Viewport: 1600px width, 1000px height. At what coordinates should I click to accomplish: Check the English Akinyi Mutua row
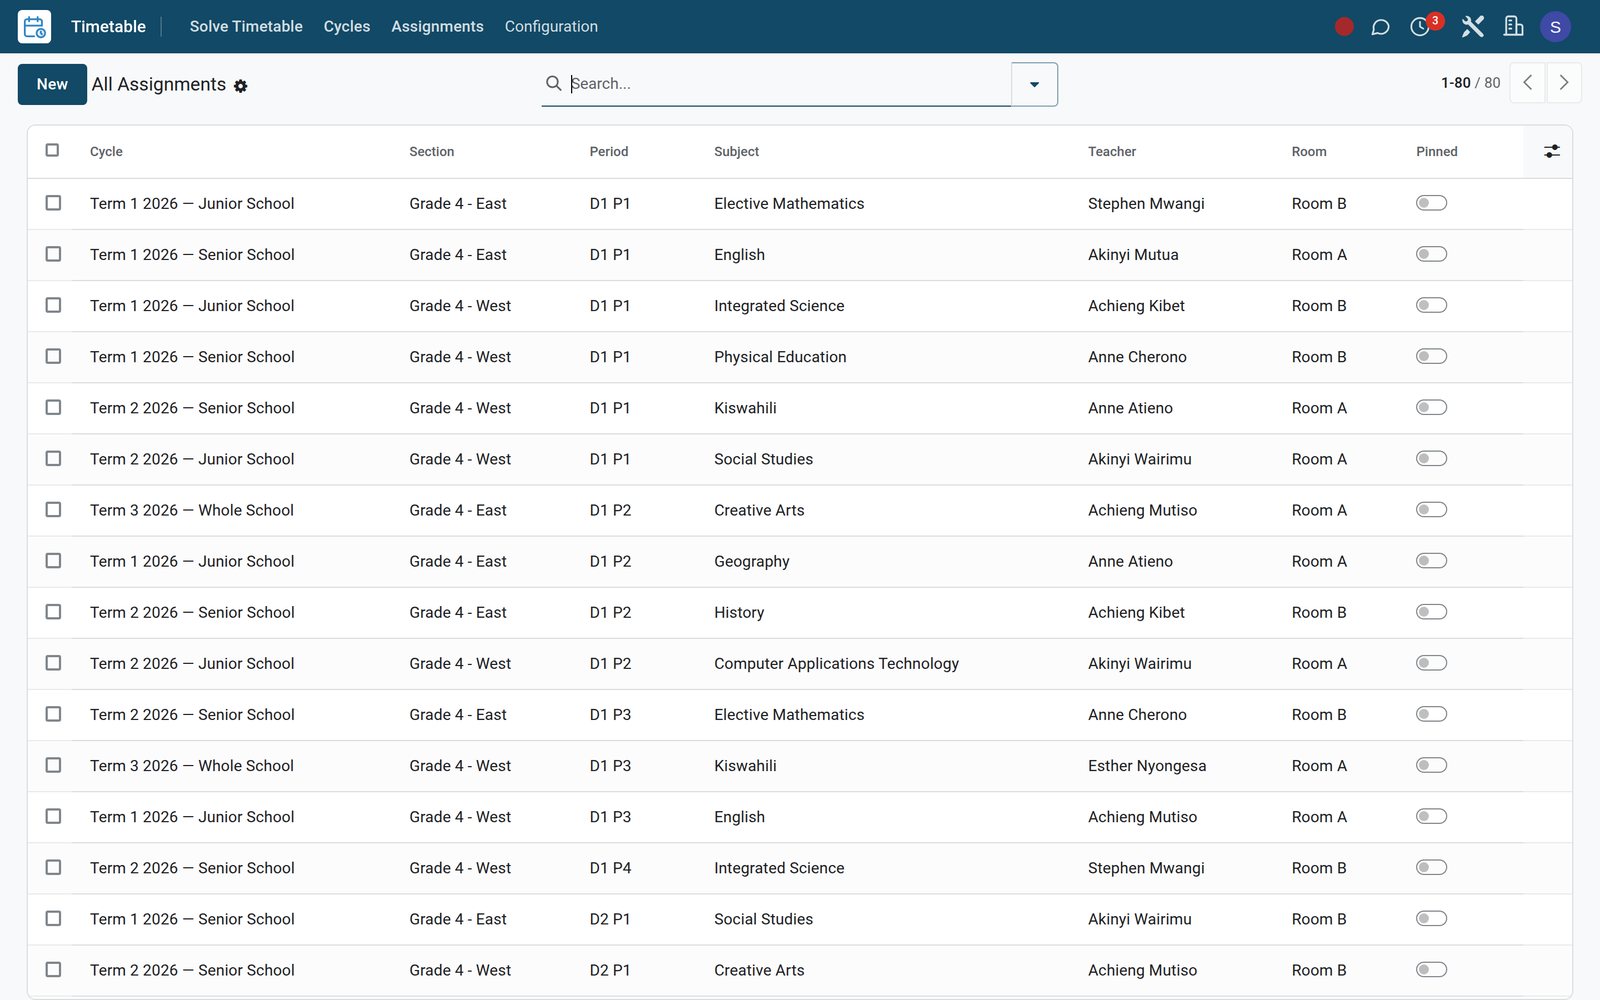coord(53,254)
